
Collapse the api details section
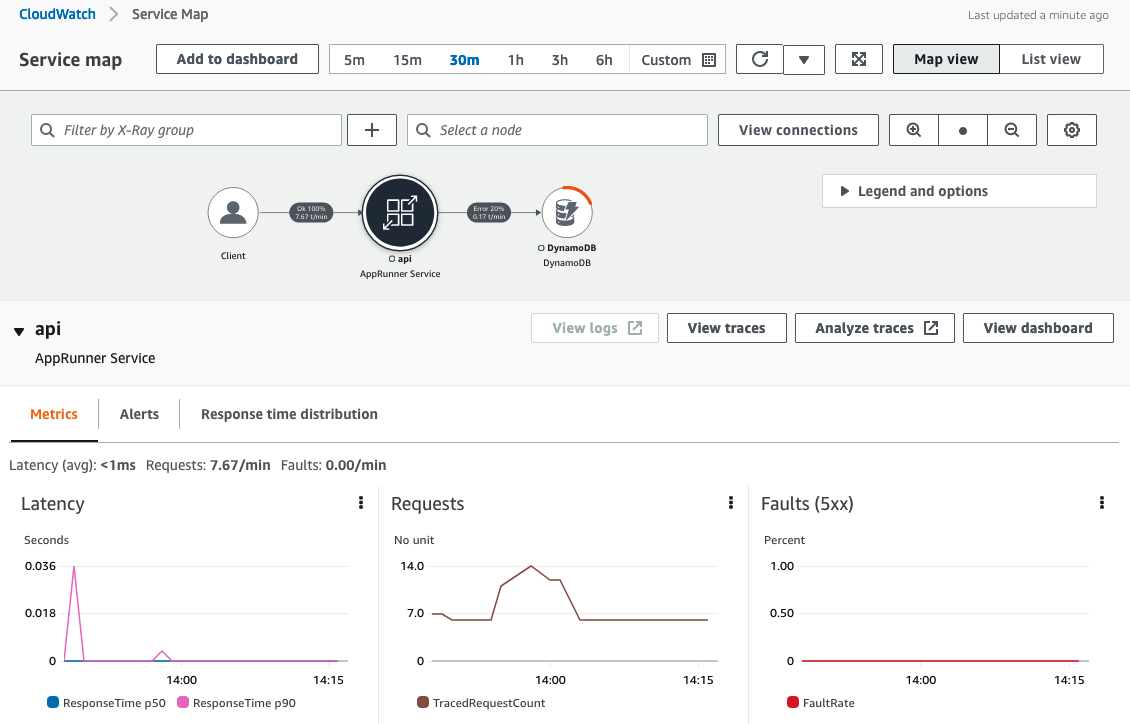pos(19,331)
